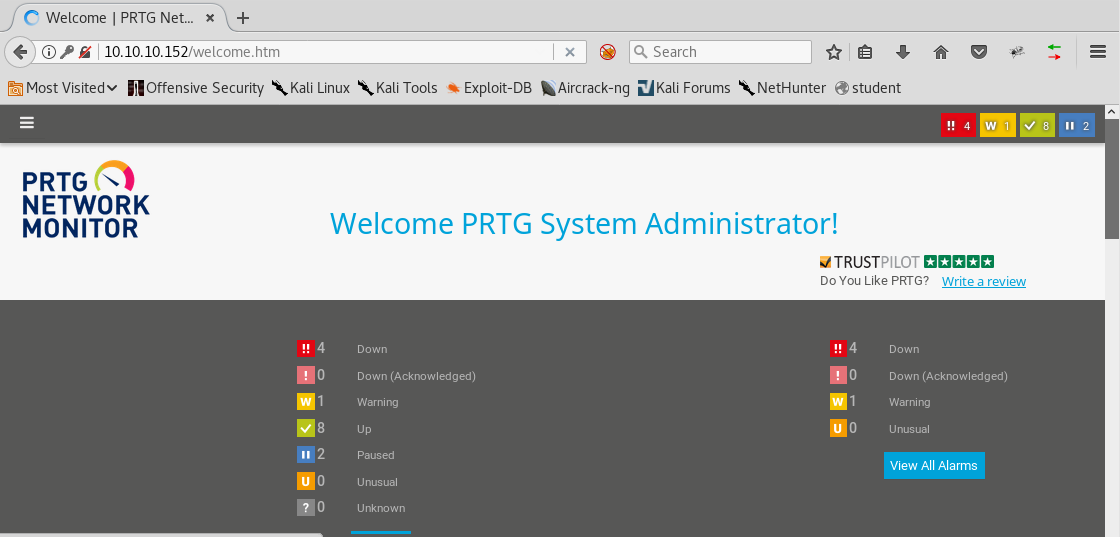
Task: Click the green Up sensors badge in header
Action: [1037, 126]
